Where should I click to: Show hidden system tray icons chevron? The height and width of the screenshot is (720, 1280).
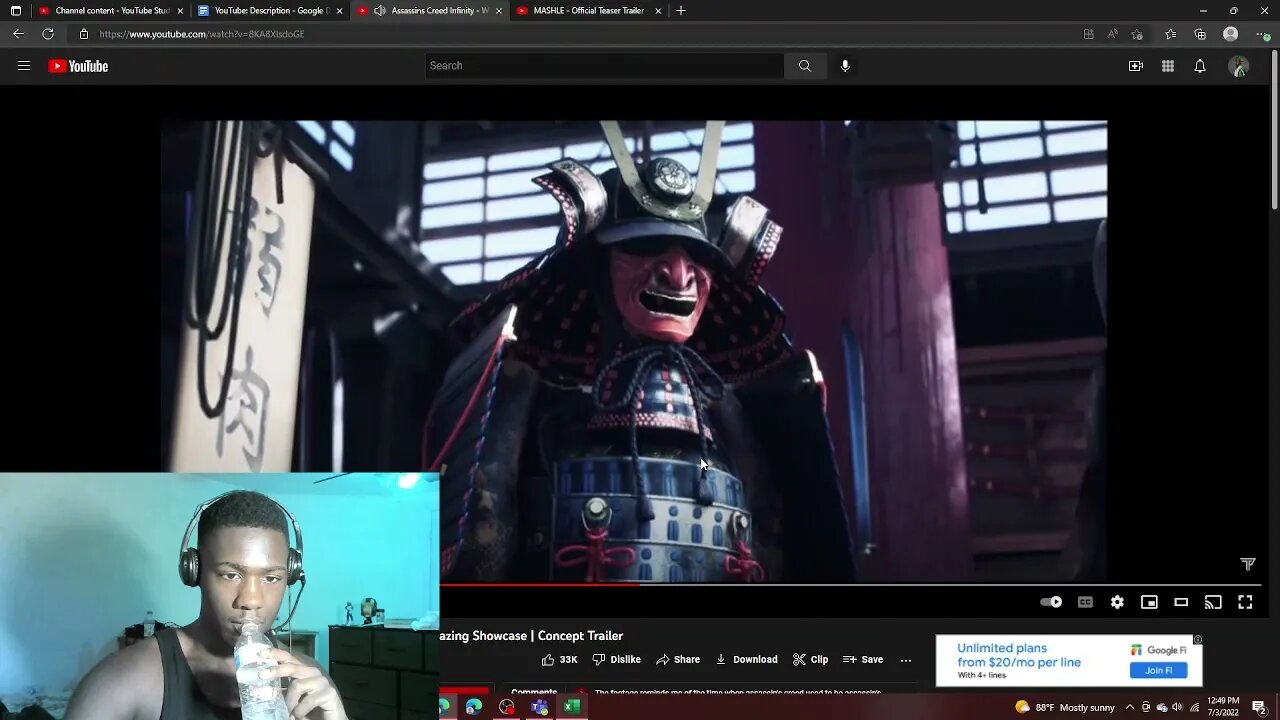click(1130, 707)
